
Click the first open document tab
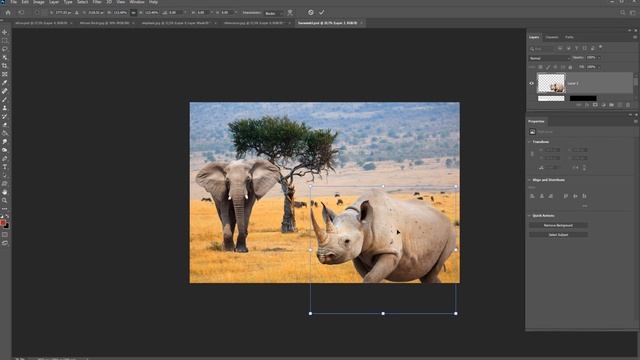[42, 23]
